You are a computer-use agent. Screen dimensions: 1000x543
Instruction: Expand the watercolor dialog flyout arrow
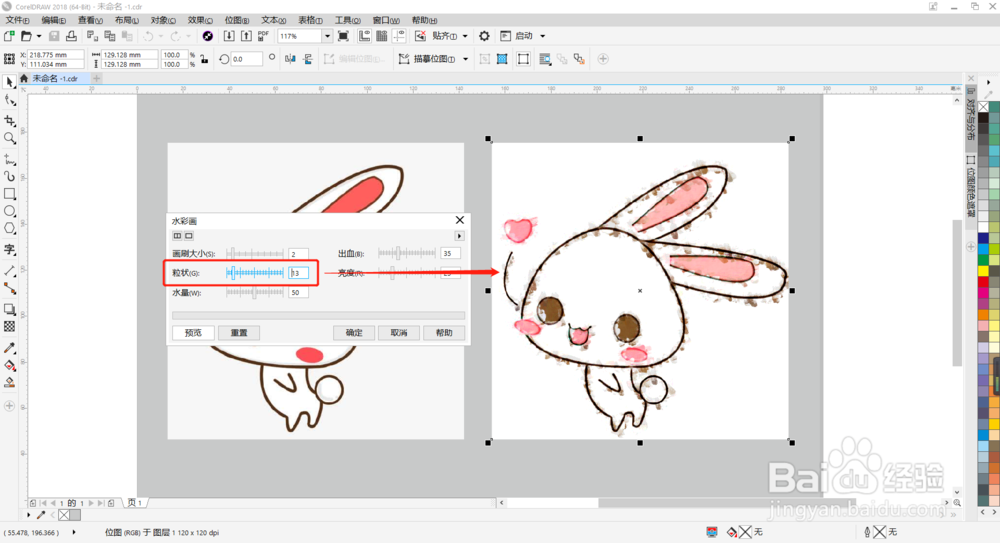tap(459, 236)
